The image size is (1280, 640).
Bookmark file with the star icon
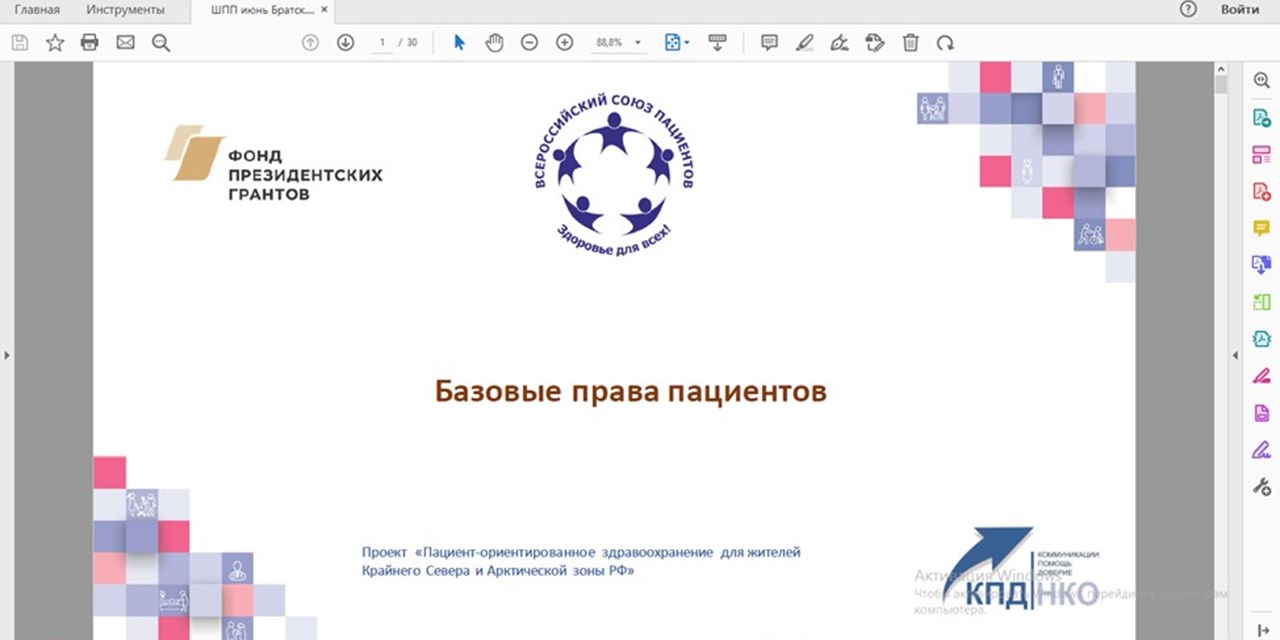pyautogui.click(x=55, y=42)
